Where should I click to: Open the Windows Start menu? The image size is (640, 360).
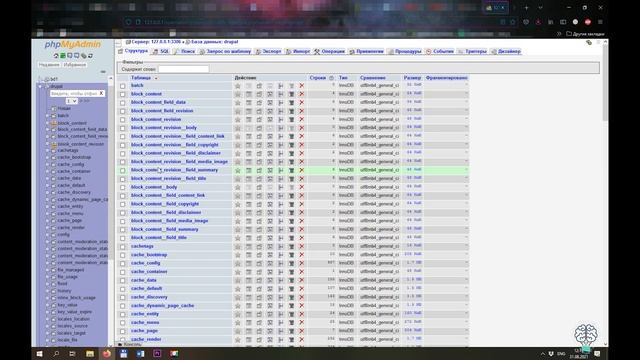pos(40,353)
